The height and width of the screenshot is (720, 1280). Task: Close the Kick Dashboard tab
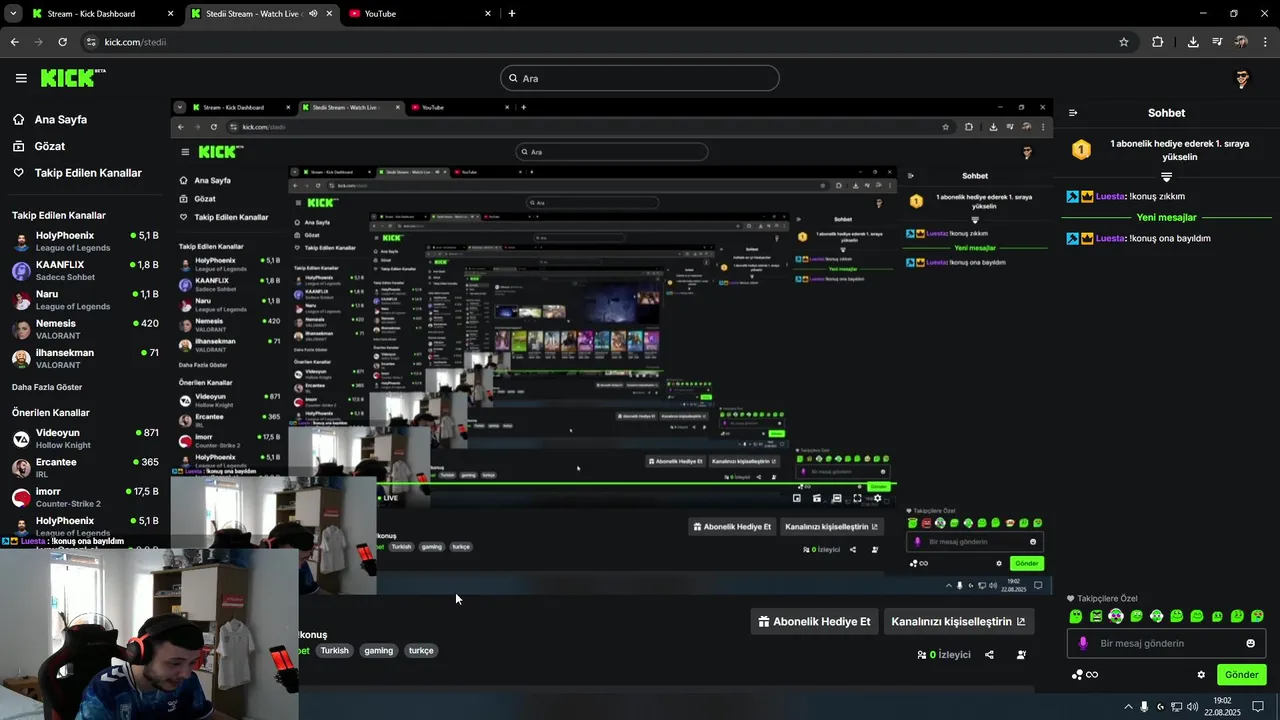(170, 14)
